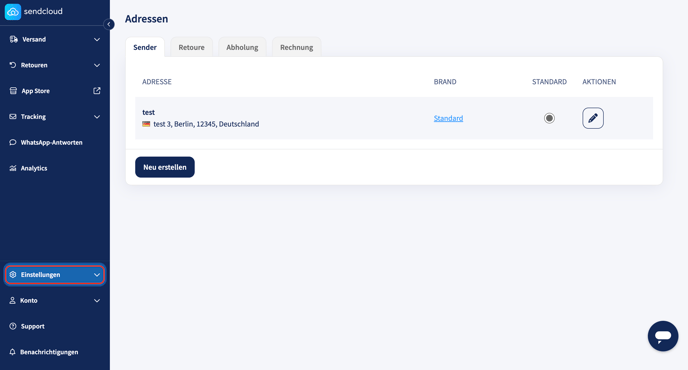Expand the Versand menu chevron
The image size is (688, 370).
tap(97, 40)
